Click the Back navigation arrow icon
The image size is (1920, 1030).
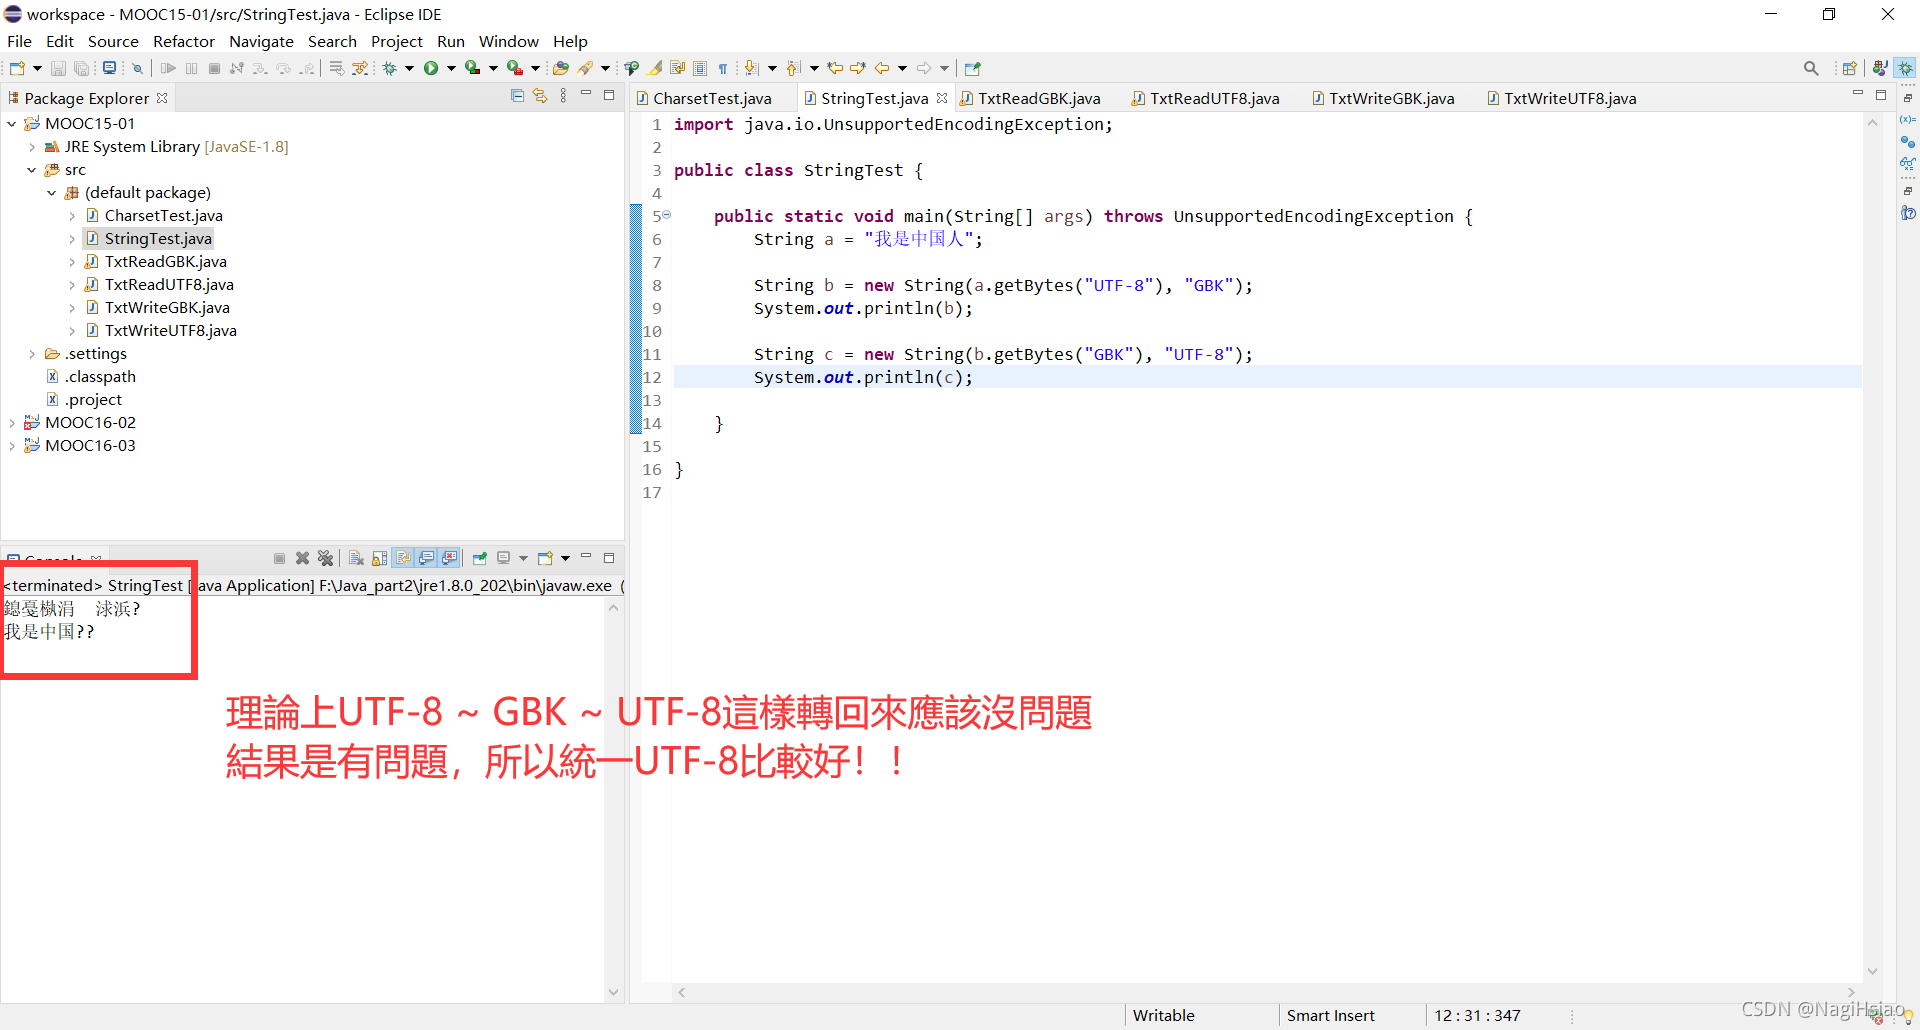(x=882, y=68)
